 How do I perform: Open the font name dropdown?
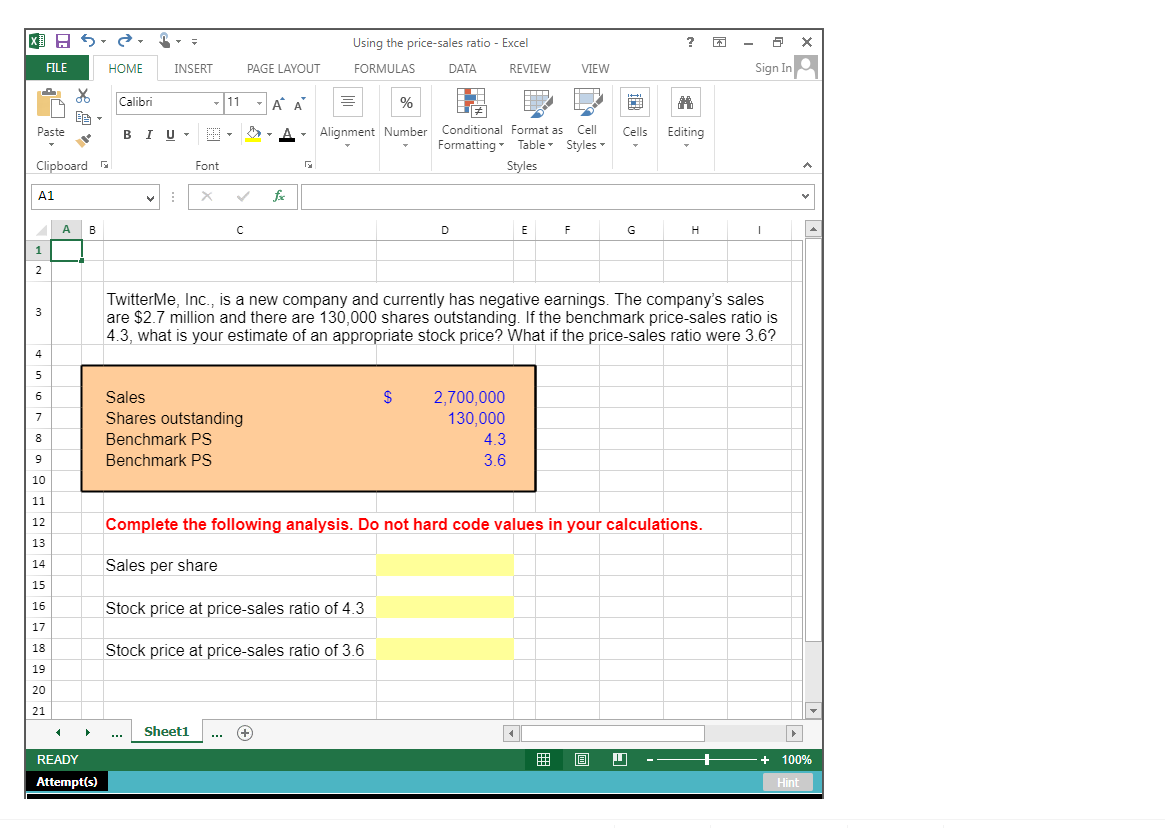[216, 103]
